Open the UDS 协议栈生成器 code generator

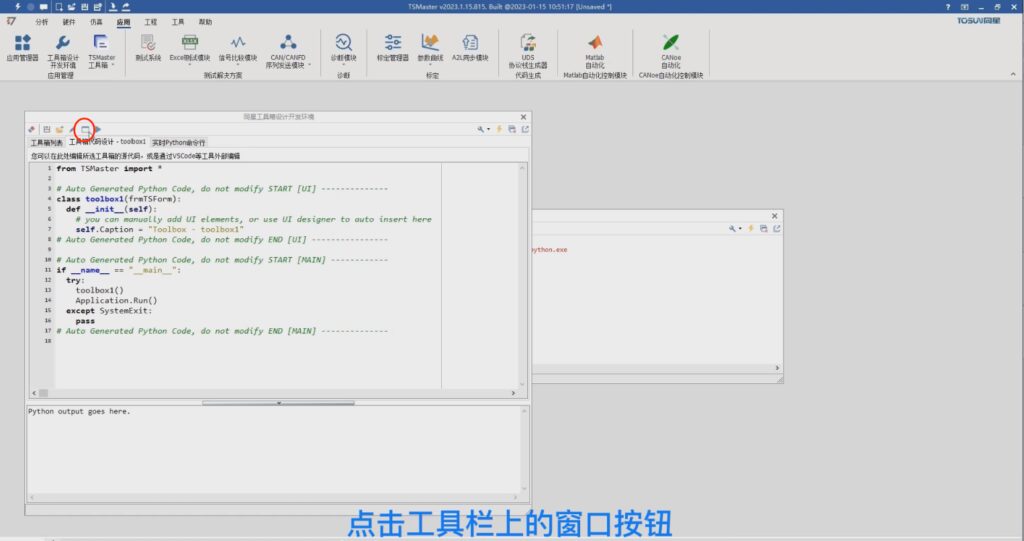click(528, 46)
